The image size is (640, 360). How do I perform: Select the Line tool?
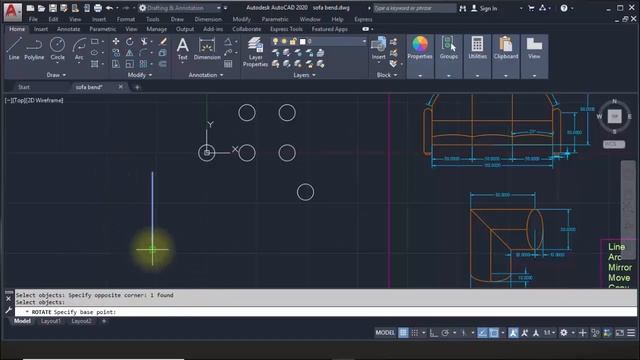point(14,49)
